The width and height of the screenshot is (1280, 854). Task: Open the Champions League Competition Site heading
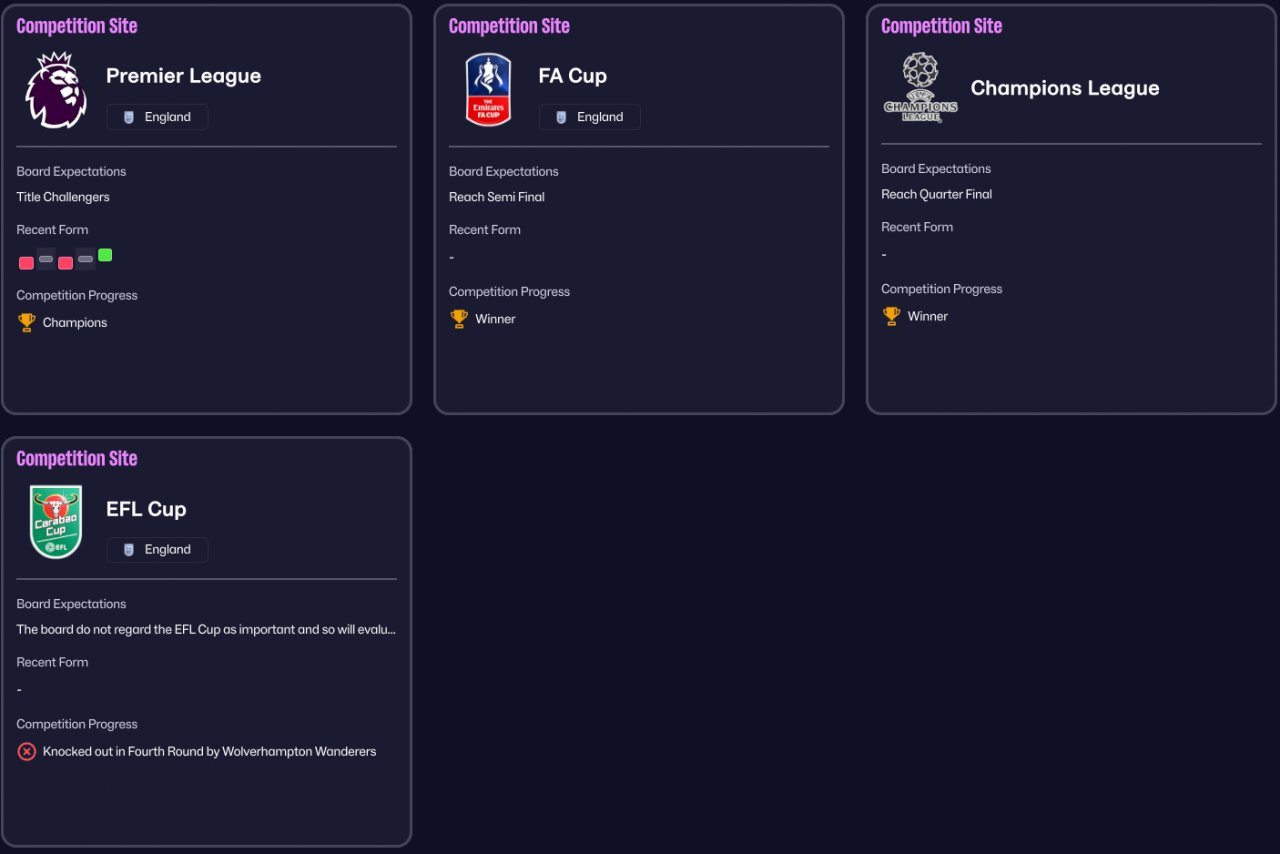click(941, 26)
